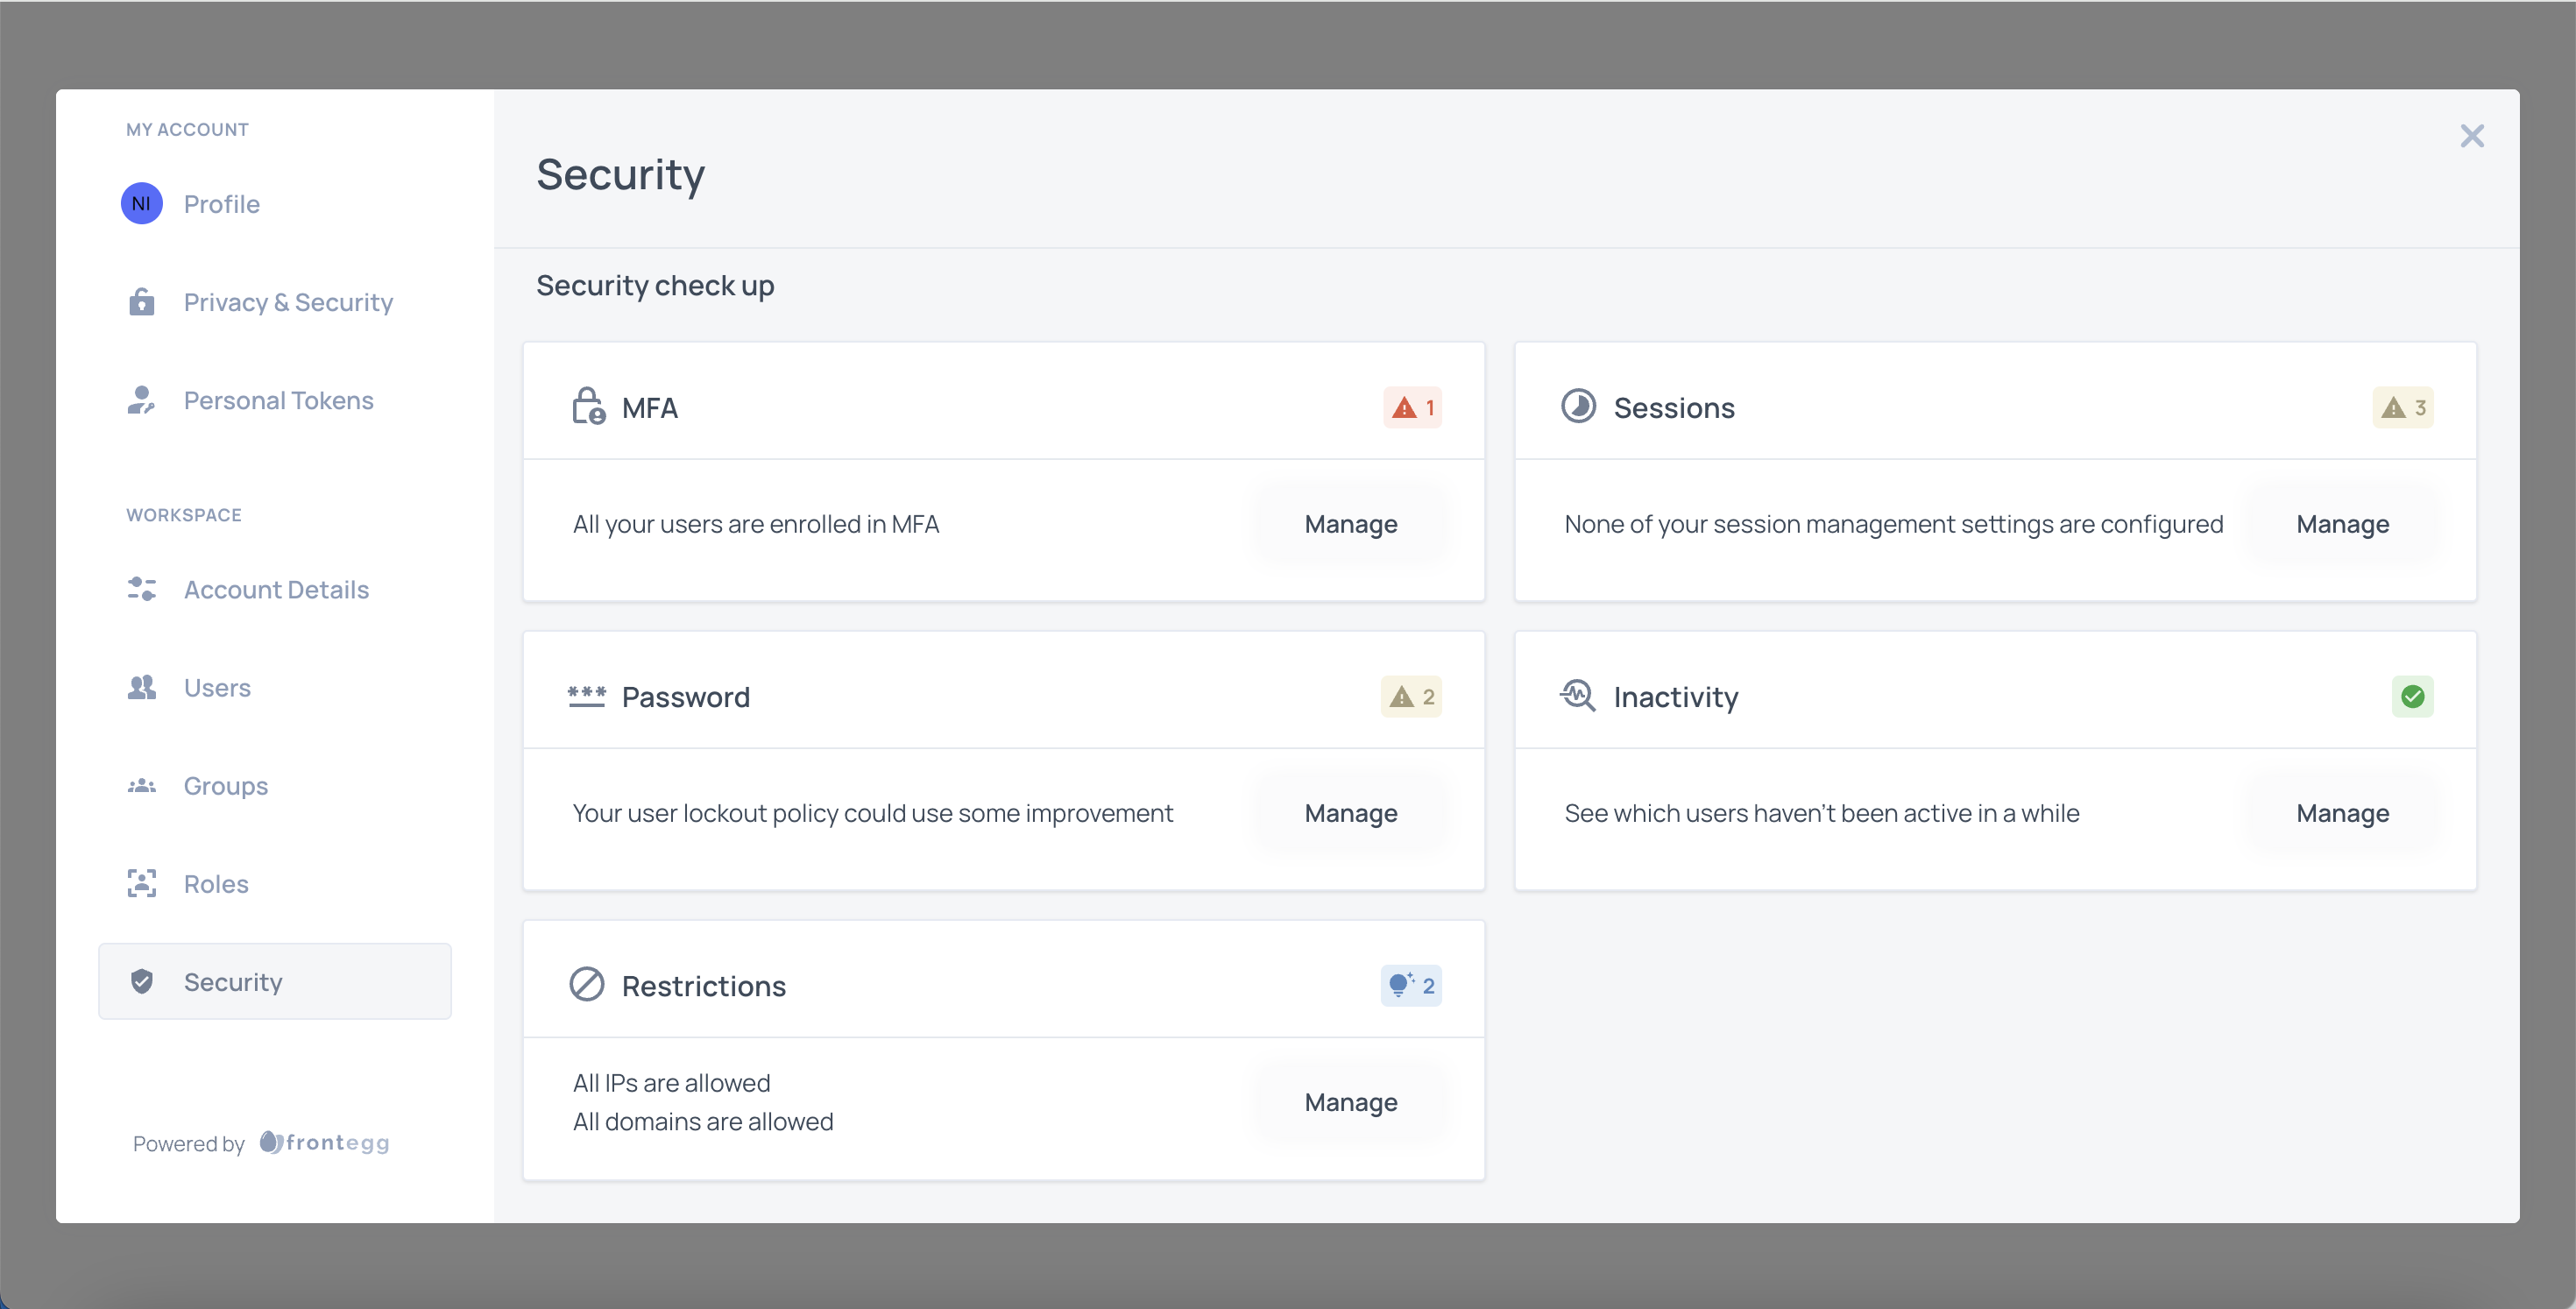Click the Sessions warning badge showing 3
The width and height of the screenshot is (2576, 1309).
click(x=2402, y=408)
